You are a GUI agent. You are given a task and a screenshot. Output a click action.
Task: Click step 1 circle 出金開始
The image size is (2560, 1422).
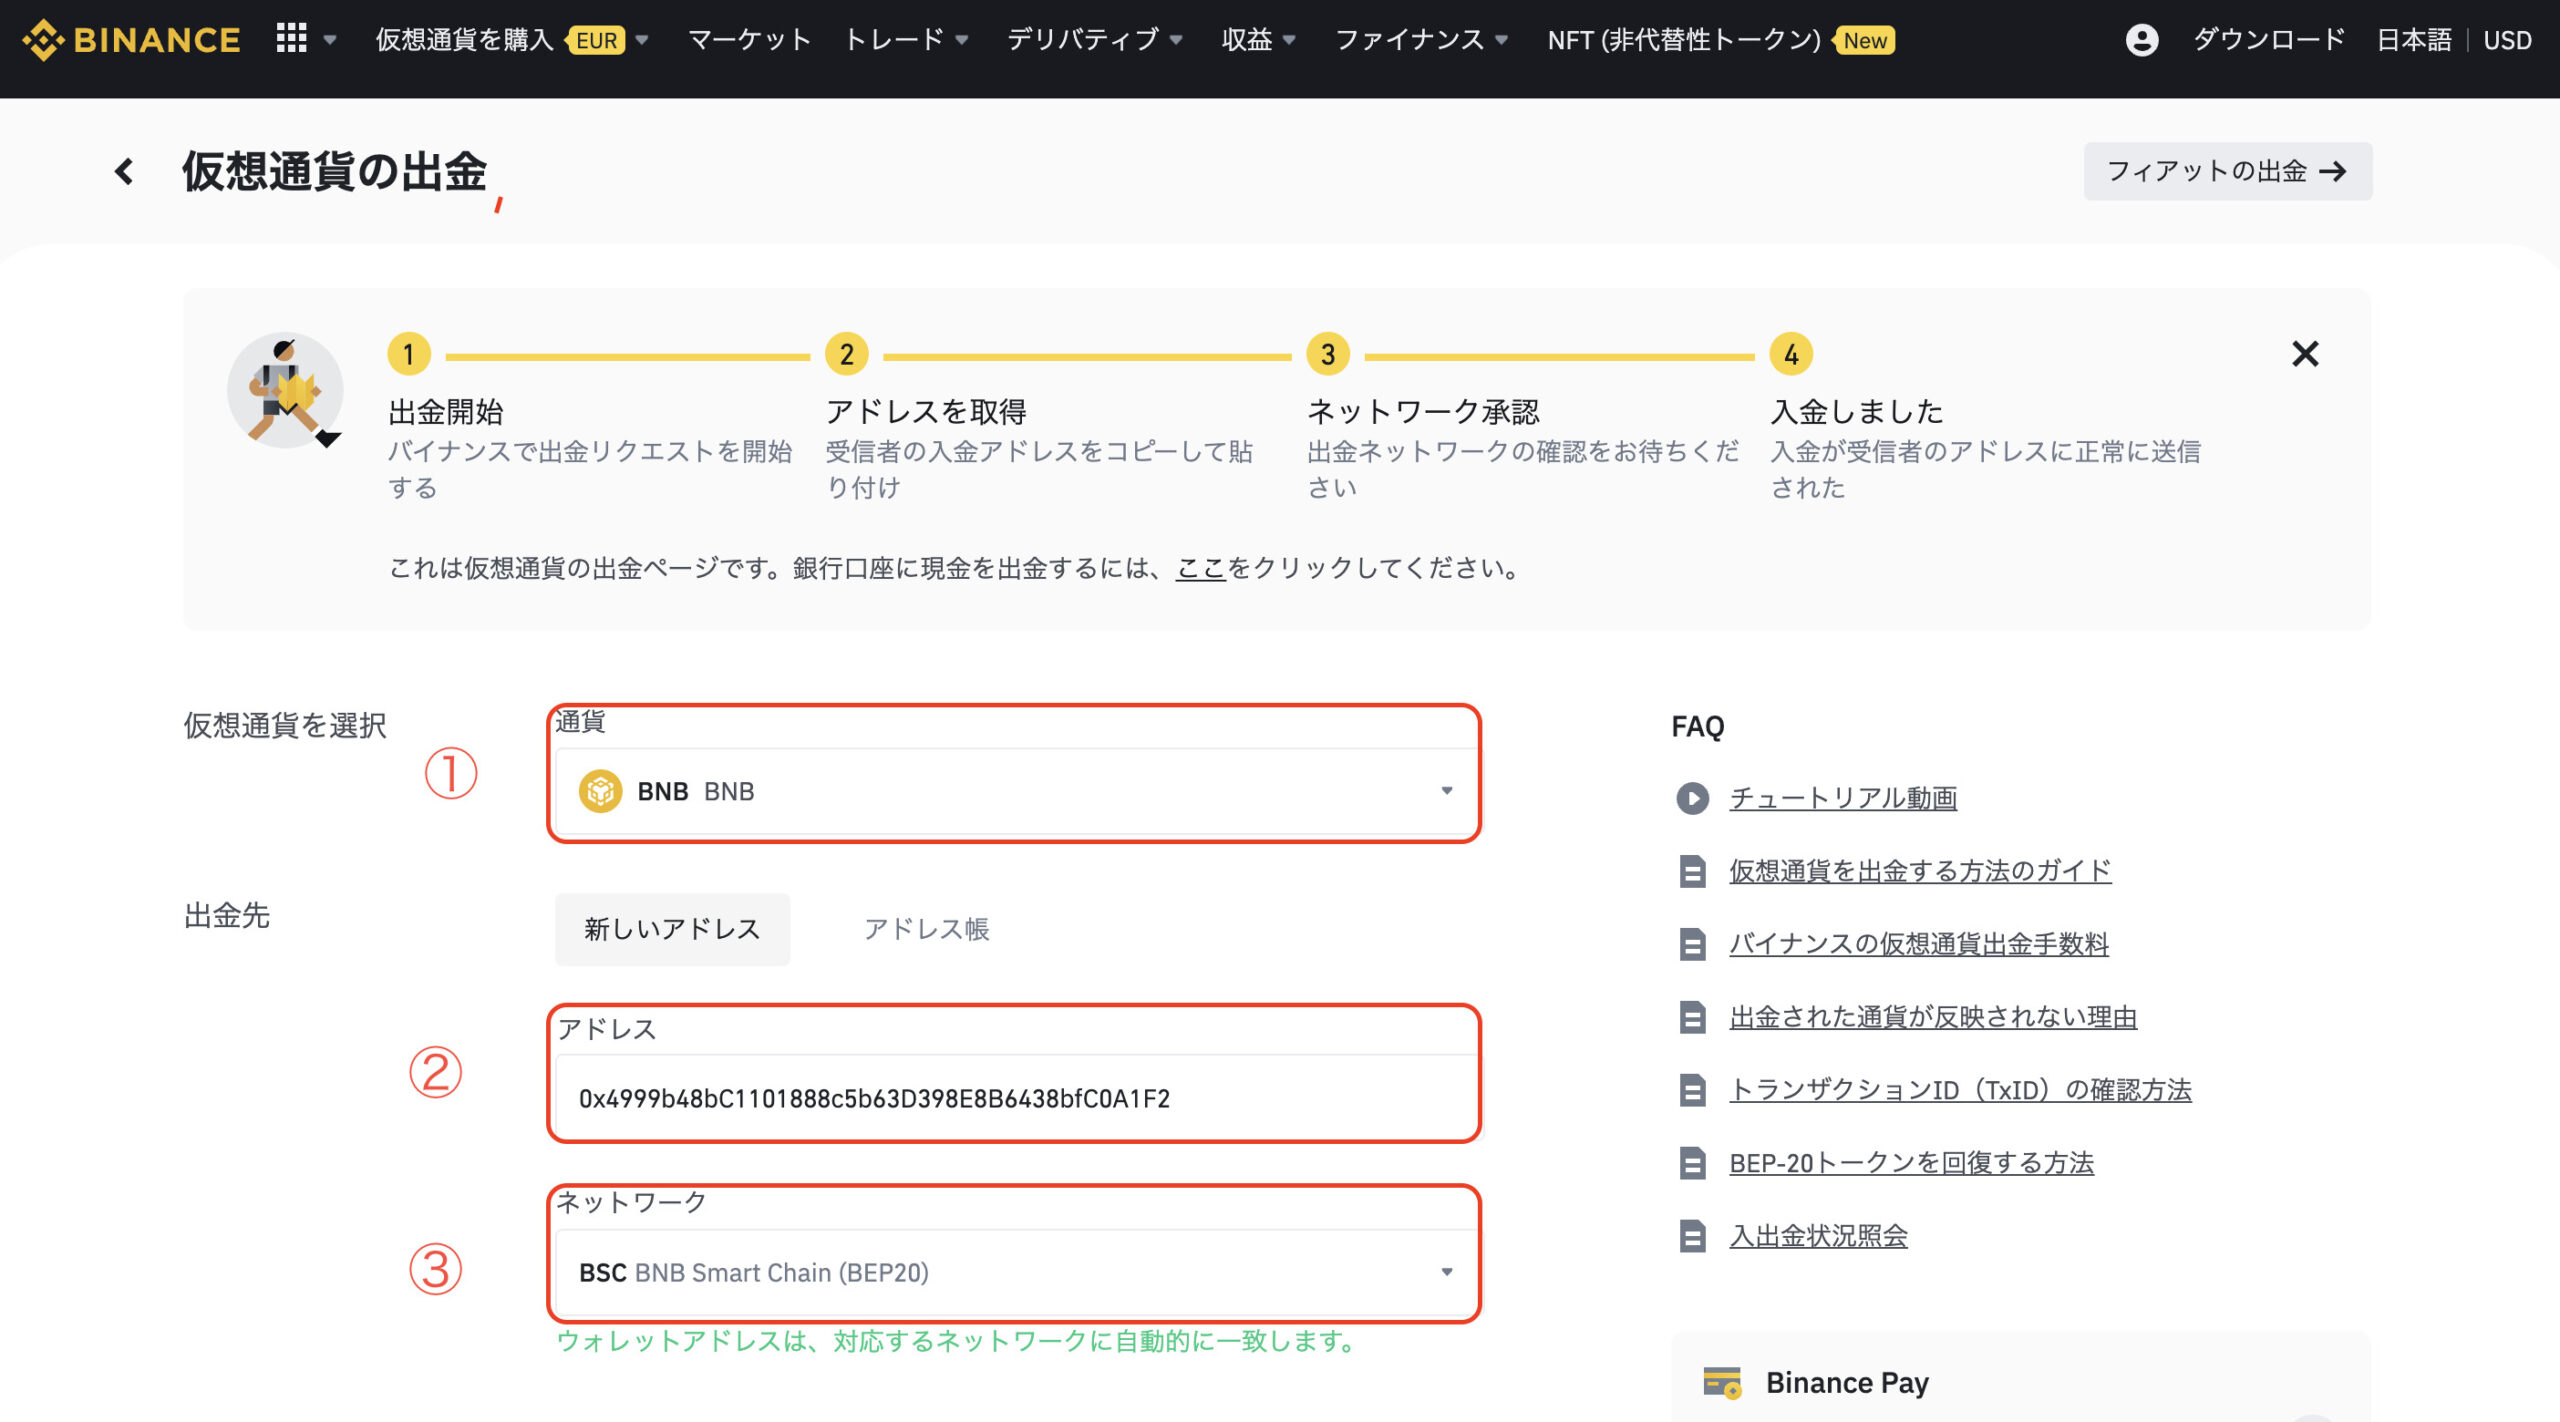coord(409,354)
